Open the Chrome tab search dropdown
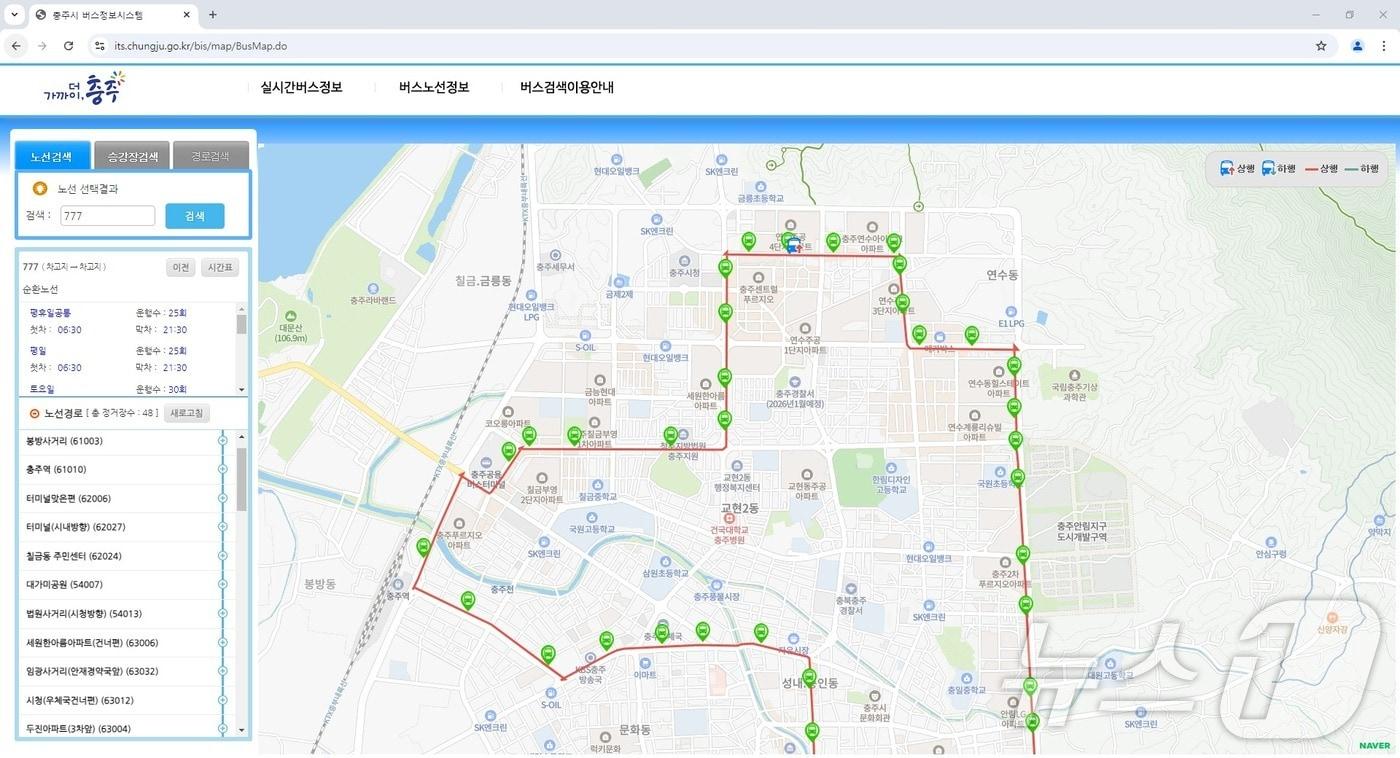 click(x=14, y=15)
